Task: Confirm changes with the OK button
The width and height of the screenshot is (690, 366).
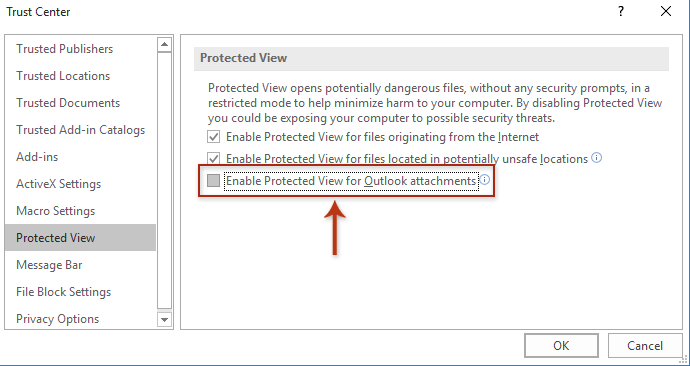Action: 561,345
